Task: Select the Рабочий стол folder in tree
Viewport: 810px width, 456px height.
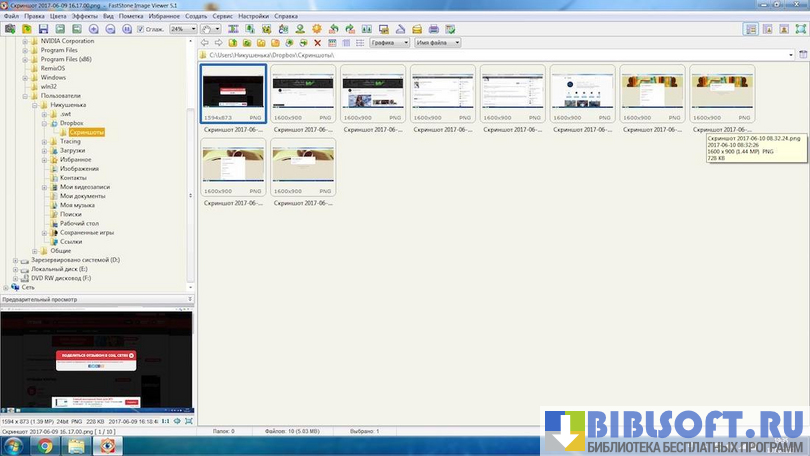Action: 80,223
